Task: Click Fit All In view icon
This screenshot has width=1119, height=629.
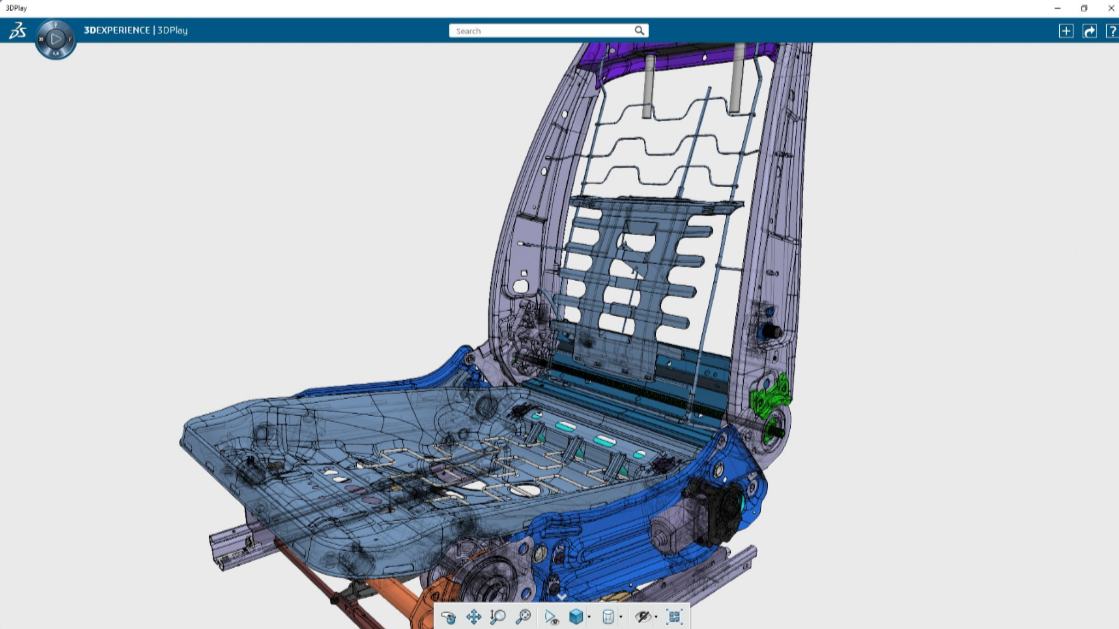Action: [x=674, y=617]
